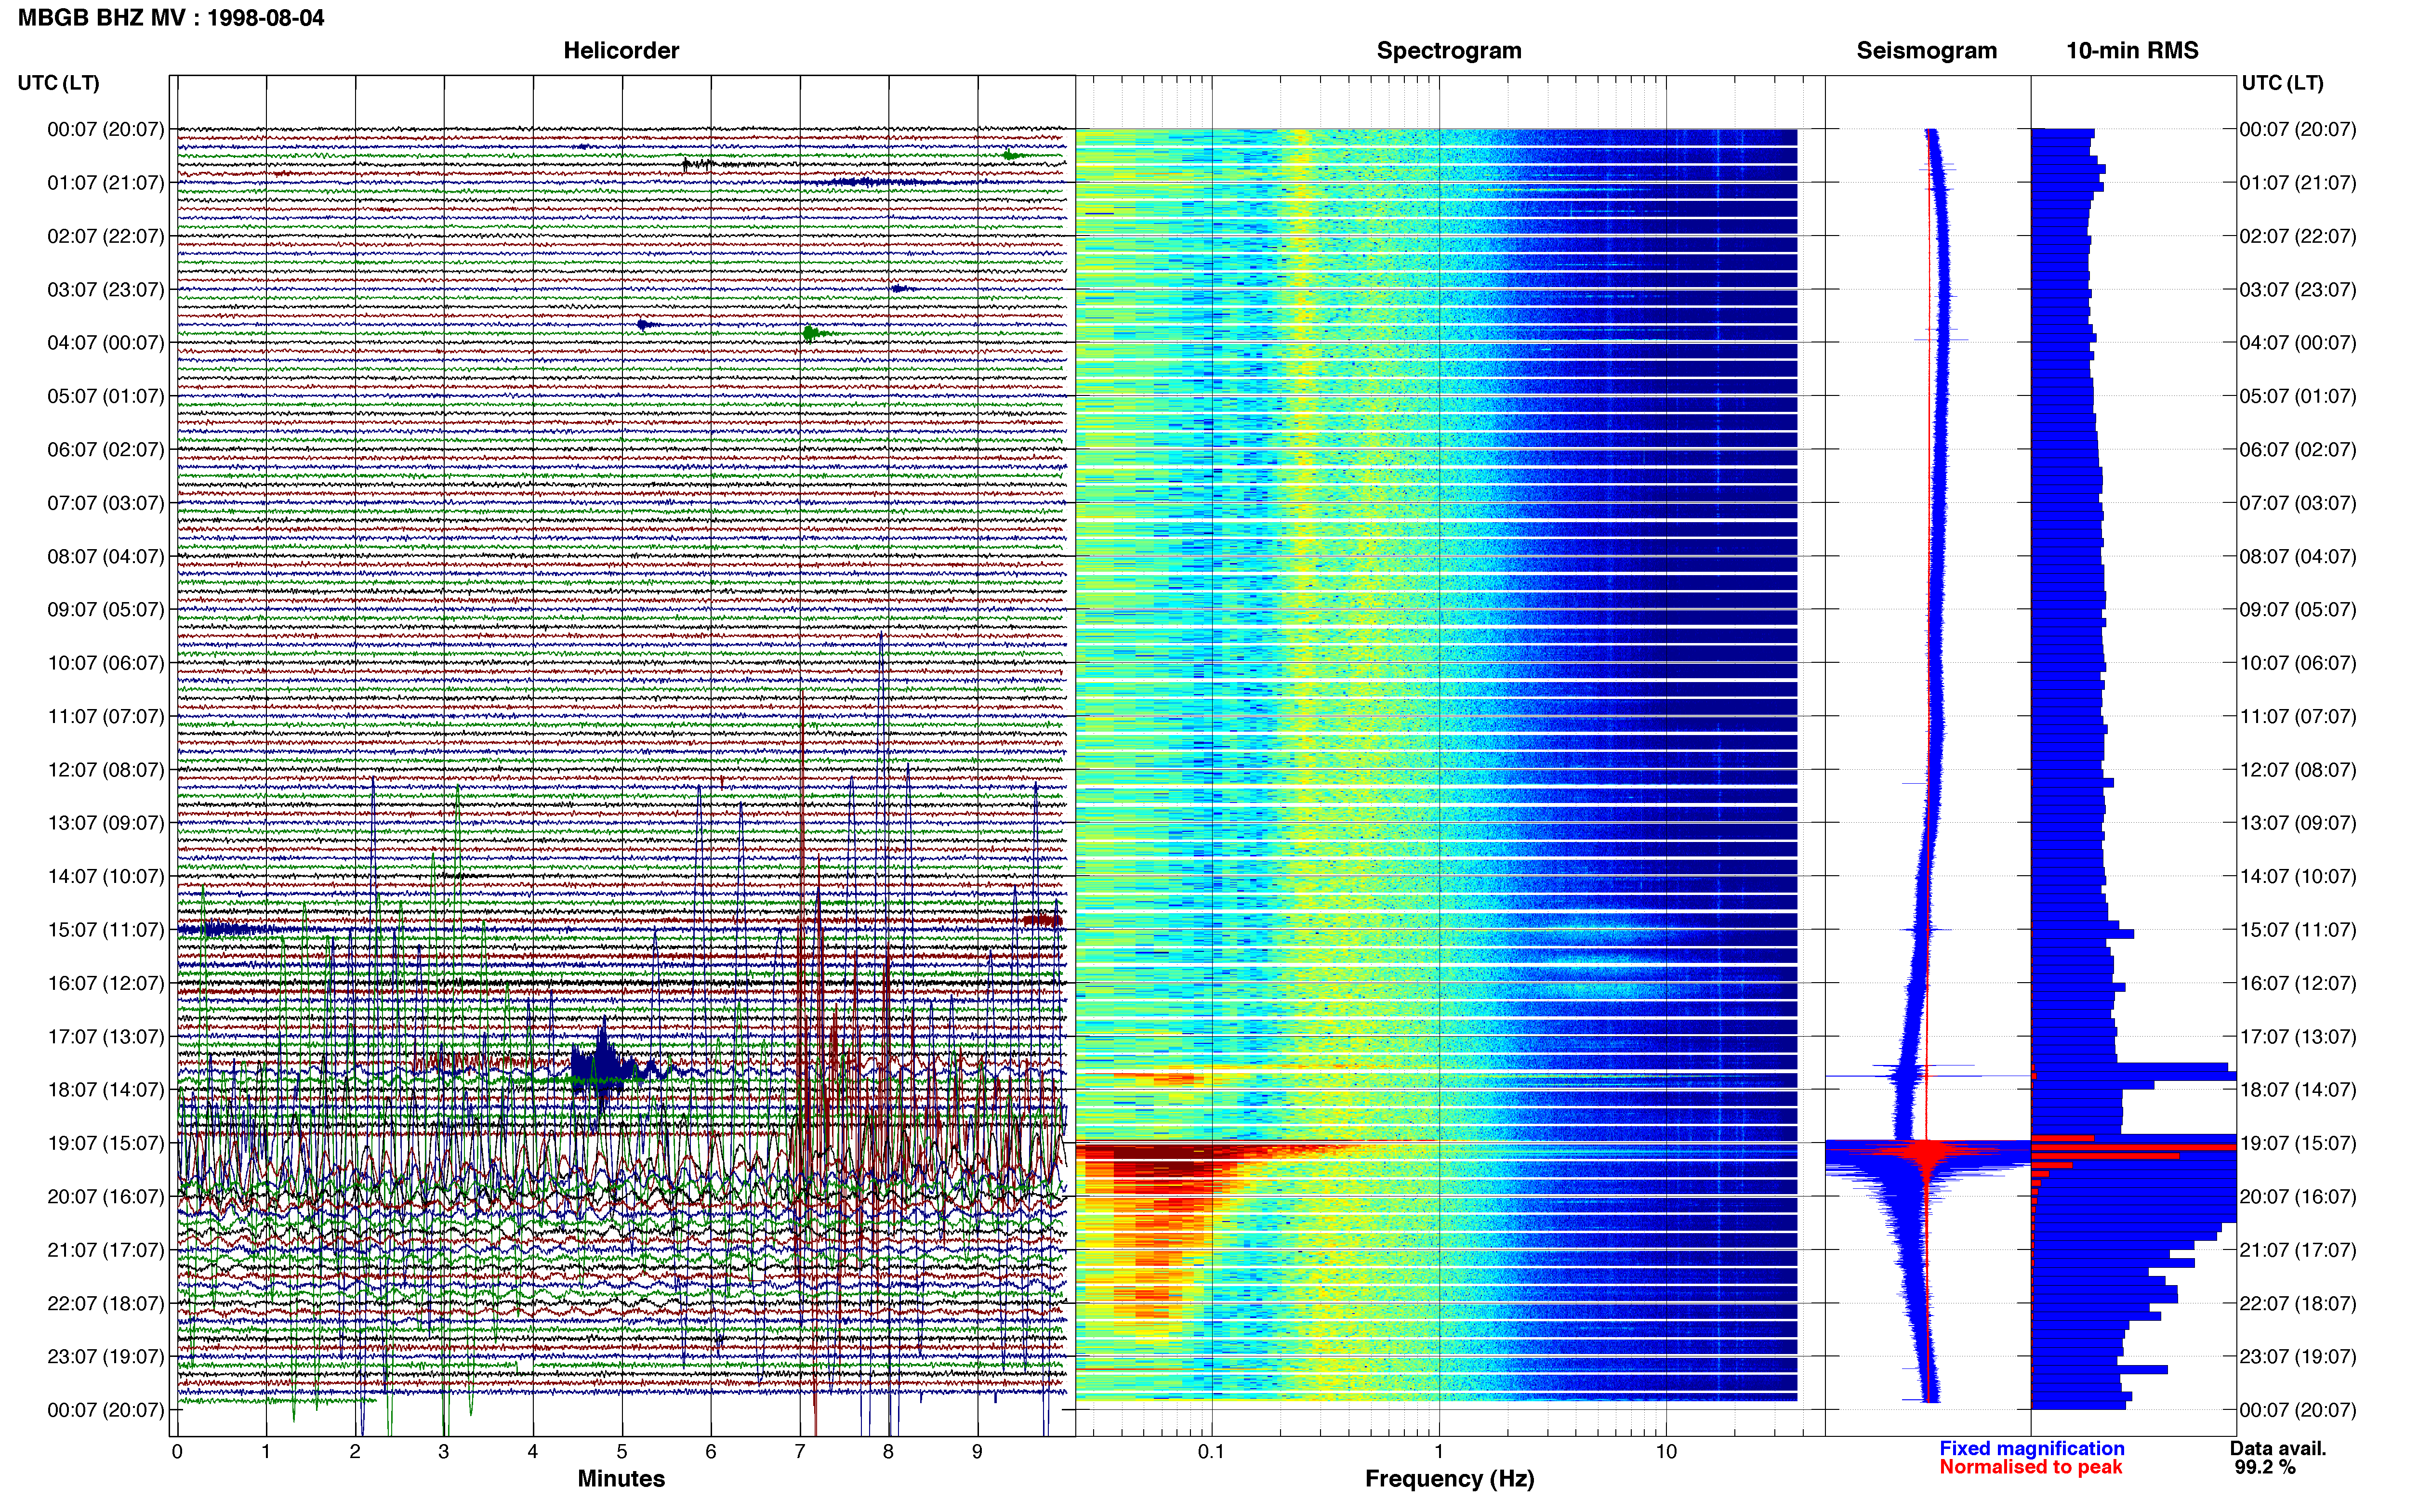Click the 'Fixed magnification' legend text

coord(2032,1449)
